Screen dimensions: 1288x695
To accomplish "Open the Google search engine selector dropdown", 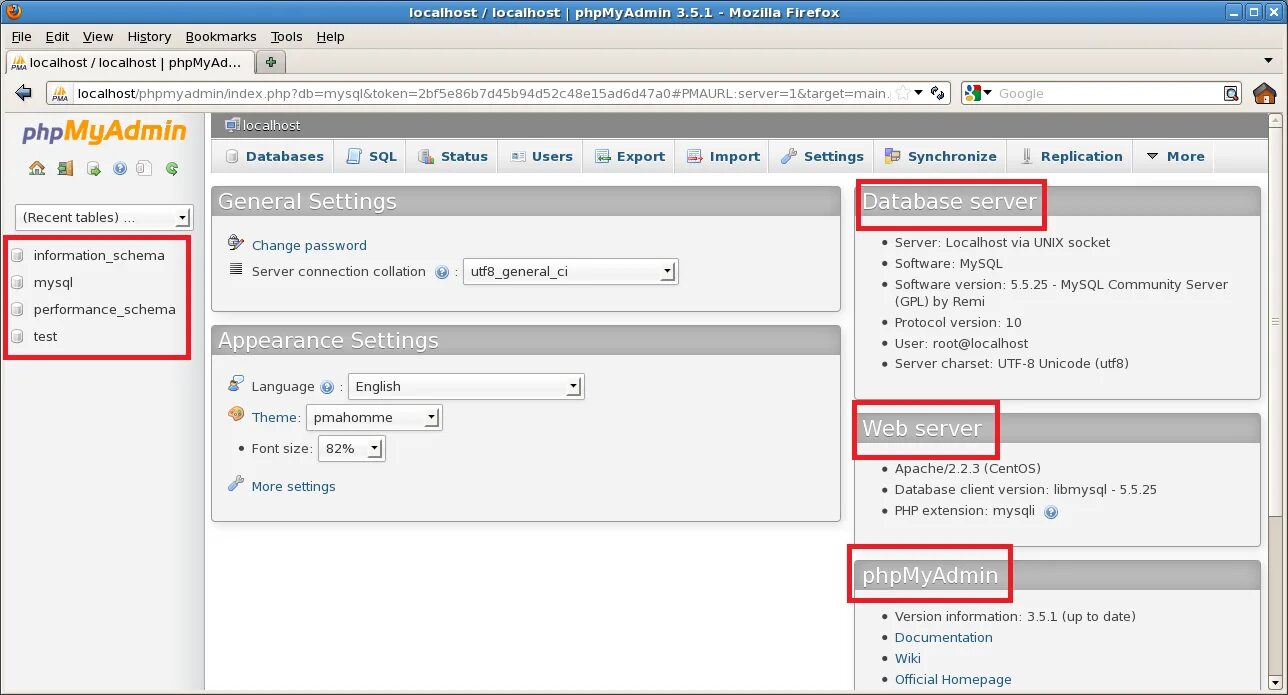I will point(978,93).
